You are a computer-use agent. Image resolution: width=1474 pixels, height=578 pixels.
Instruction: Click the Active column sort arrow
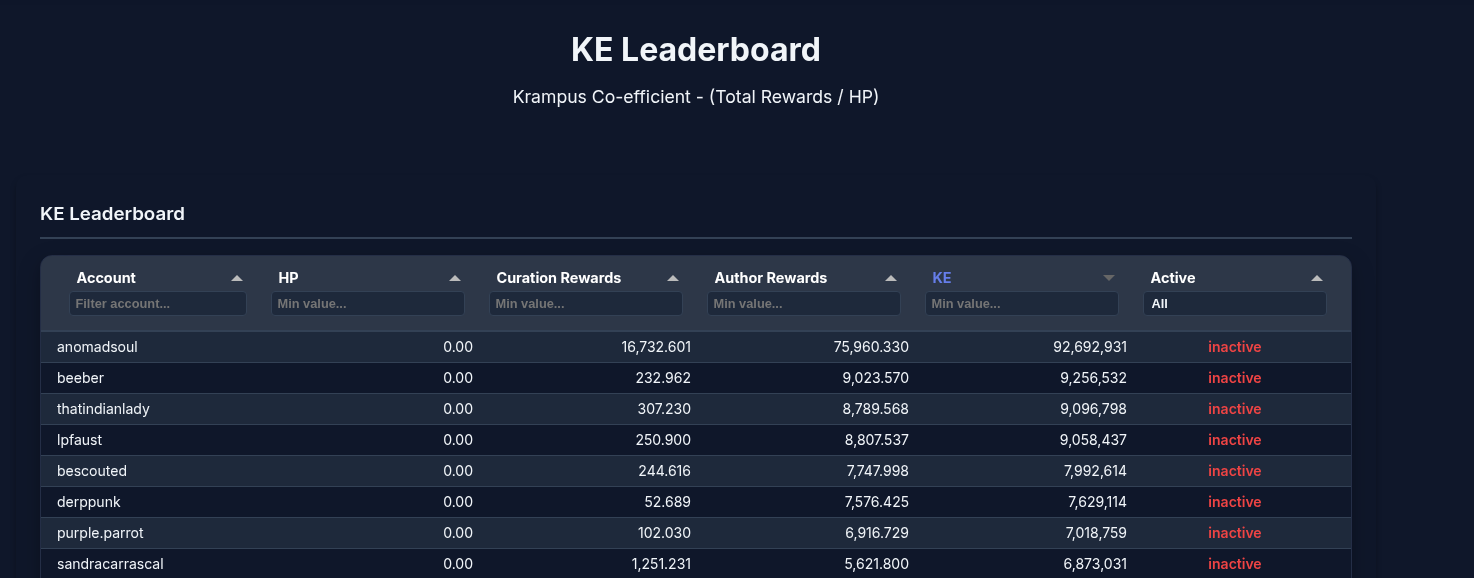pyautogui.click(x=1317, y=278)
